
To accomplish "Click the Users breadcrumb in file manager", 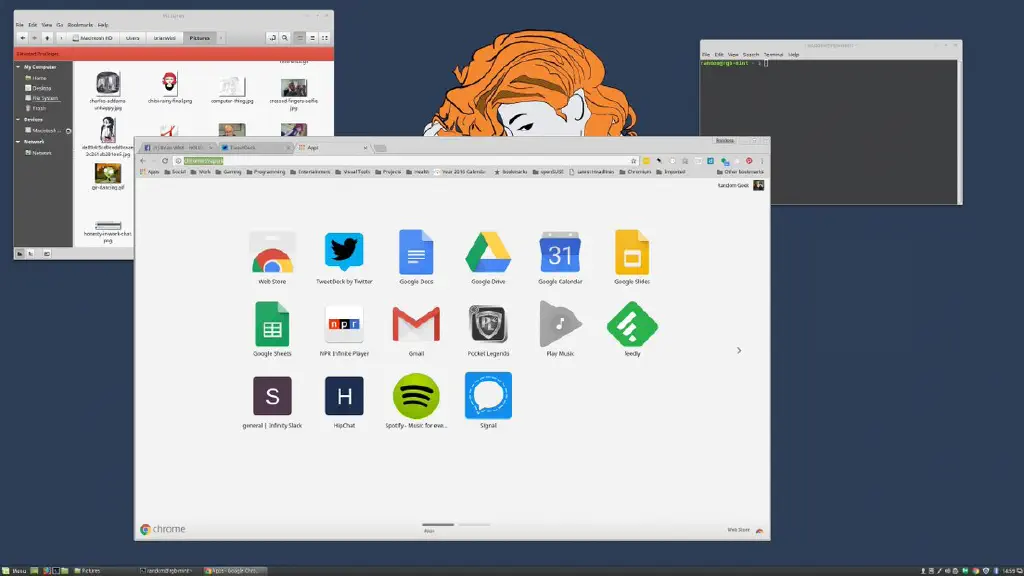I will click(x=133, y=38).
